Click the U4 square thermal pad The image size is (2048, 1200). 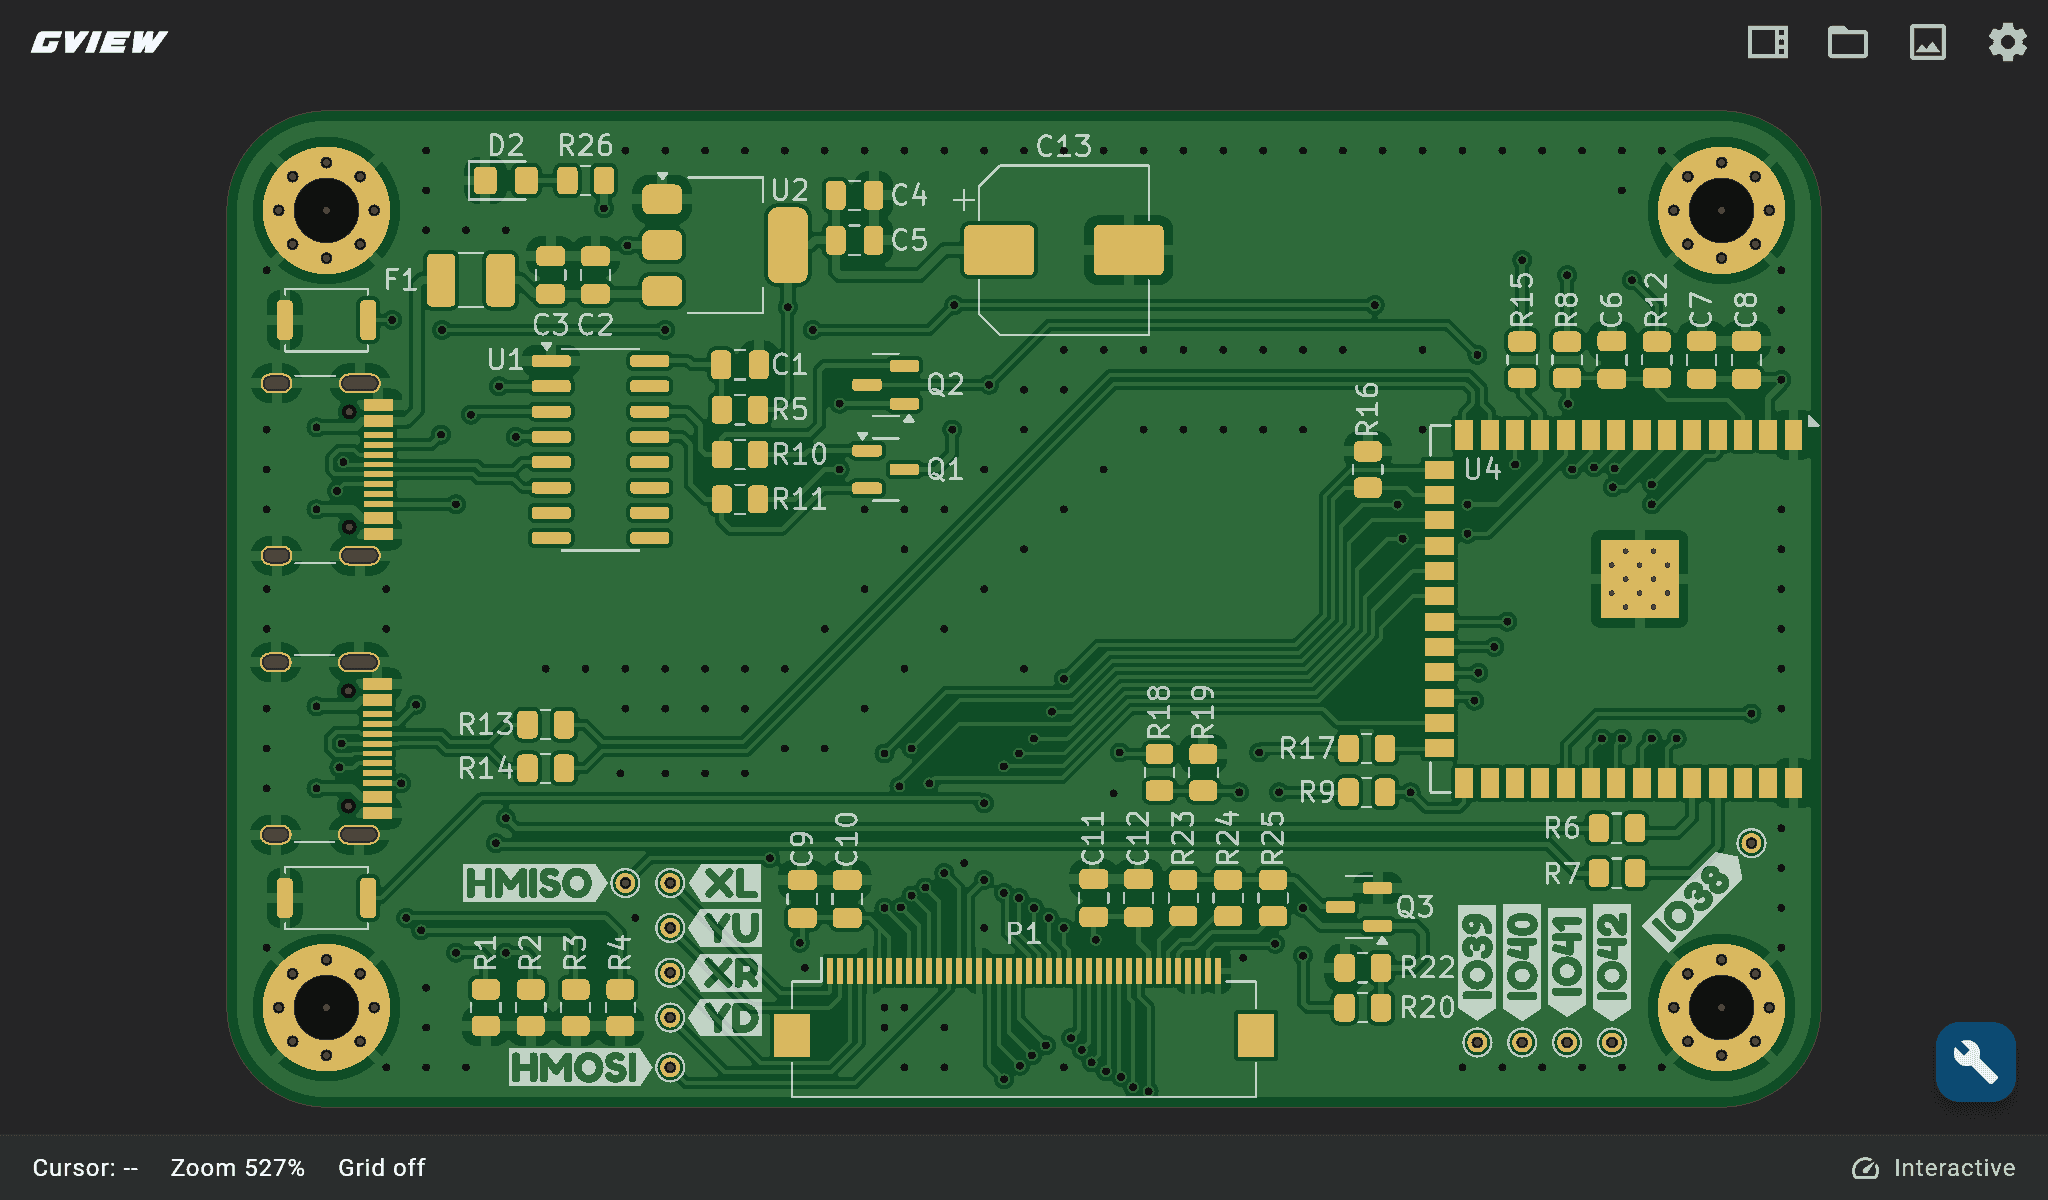pos(1640,579)
